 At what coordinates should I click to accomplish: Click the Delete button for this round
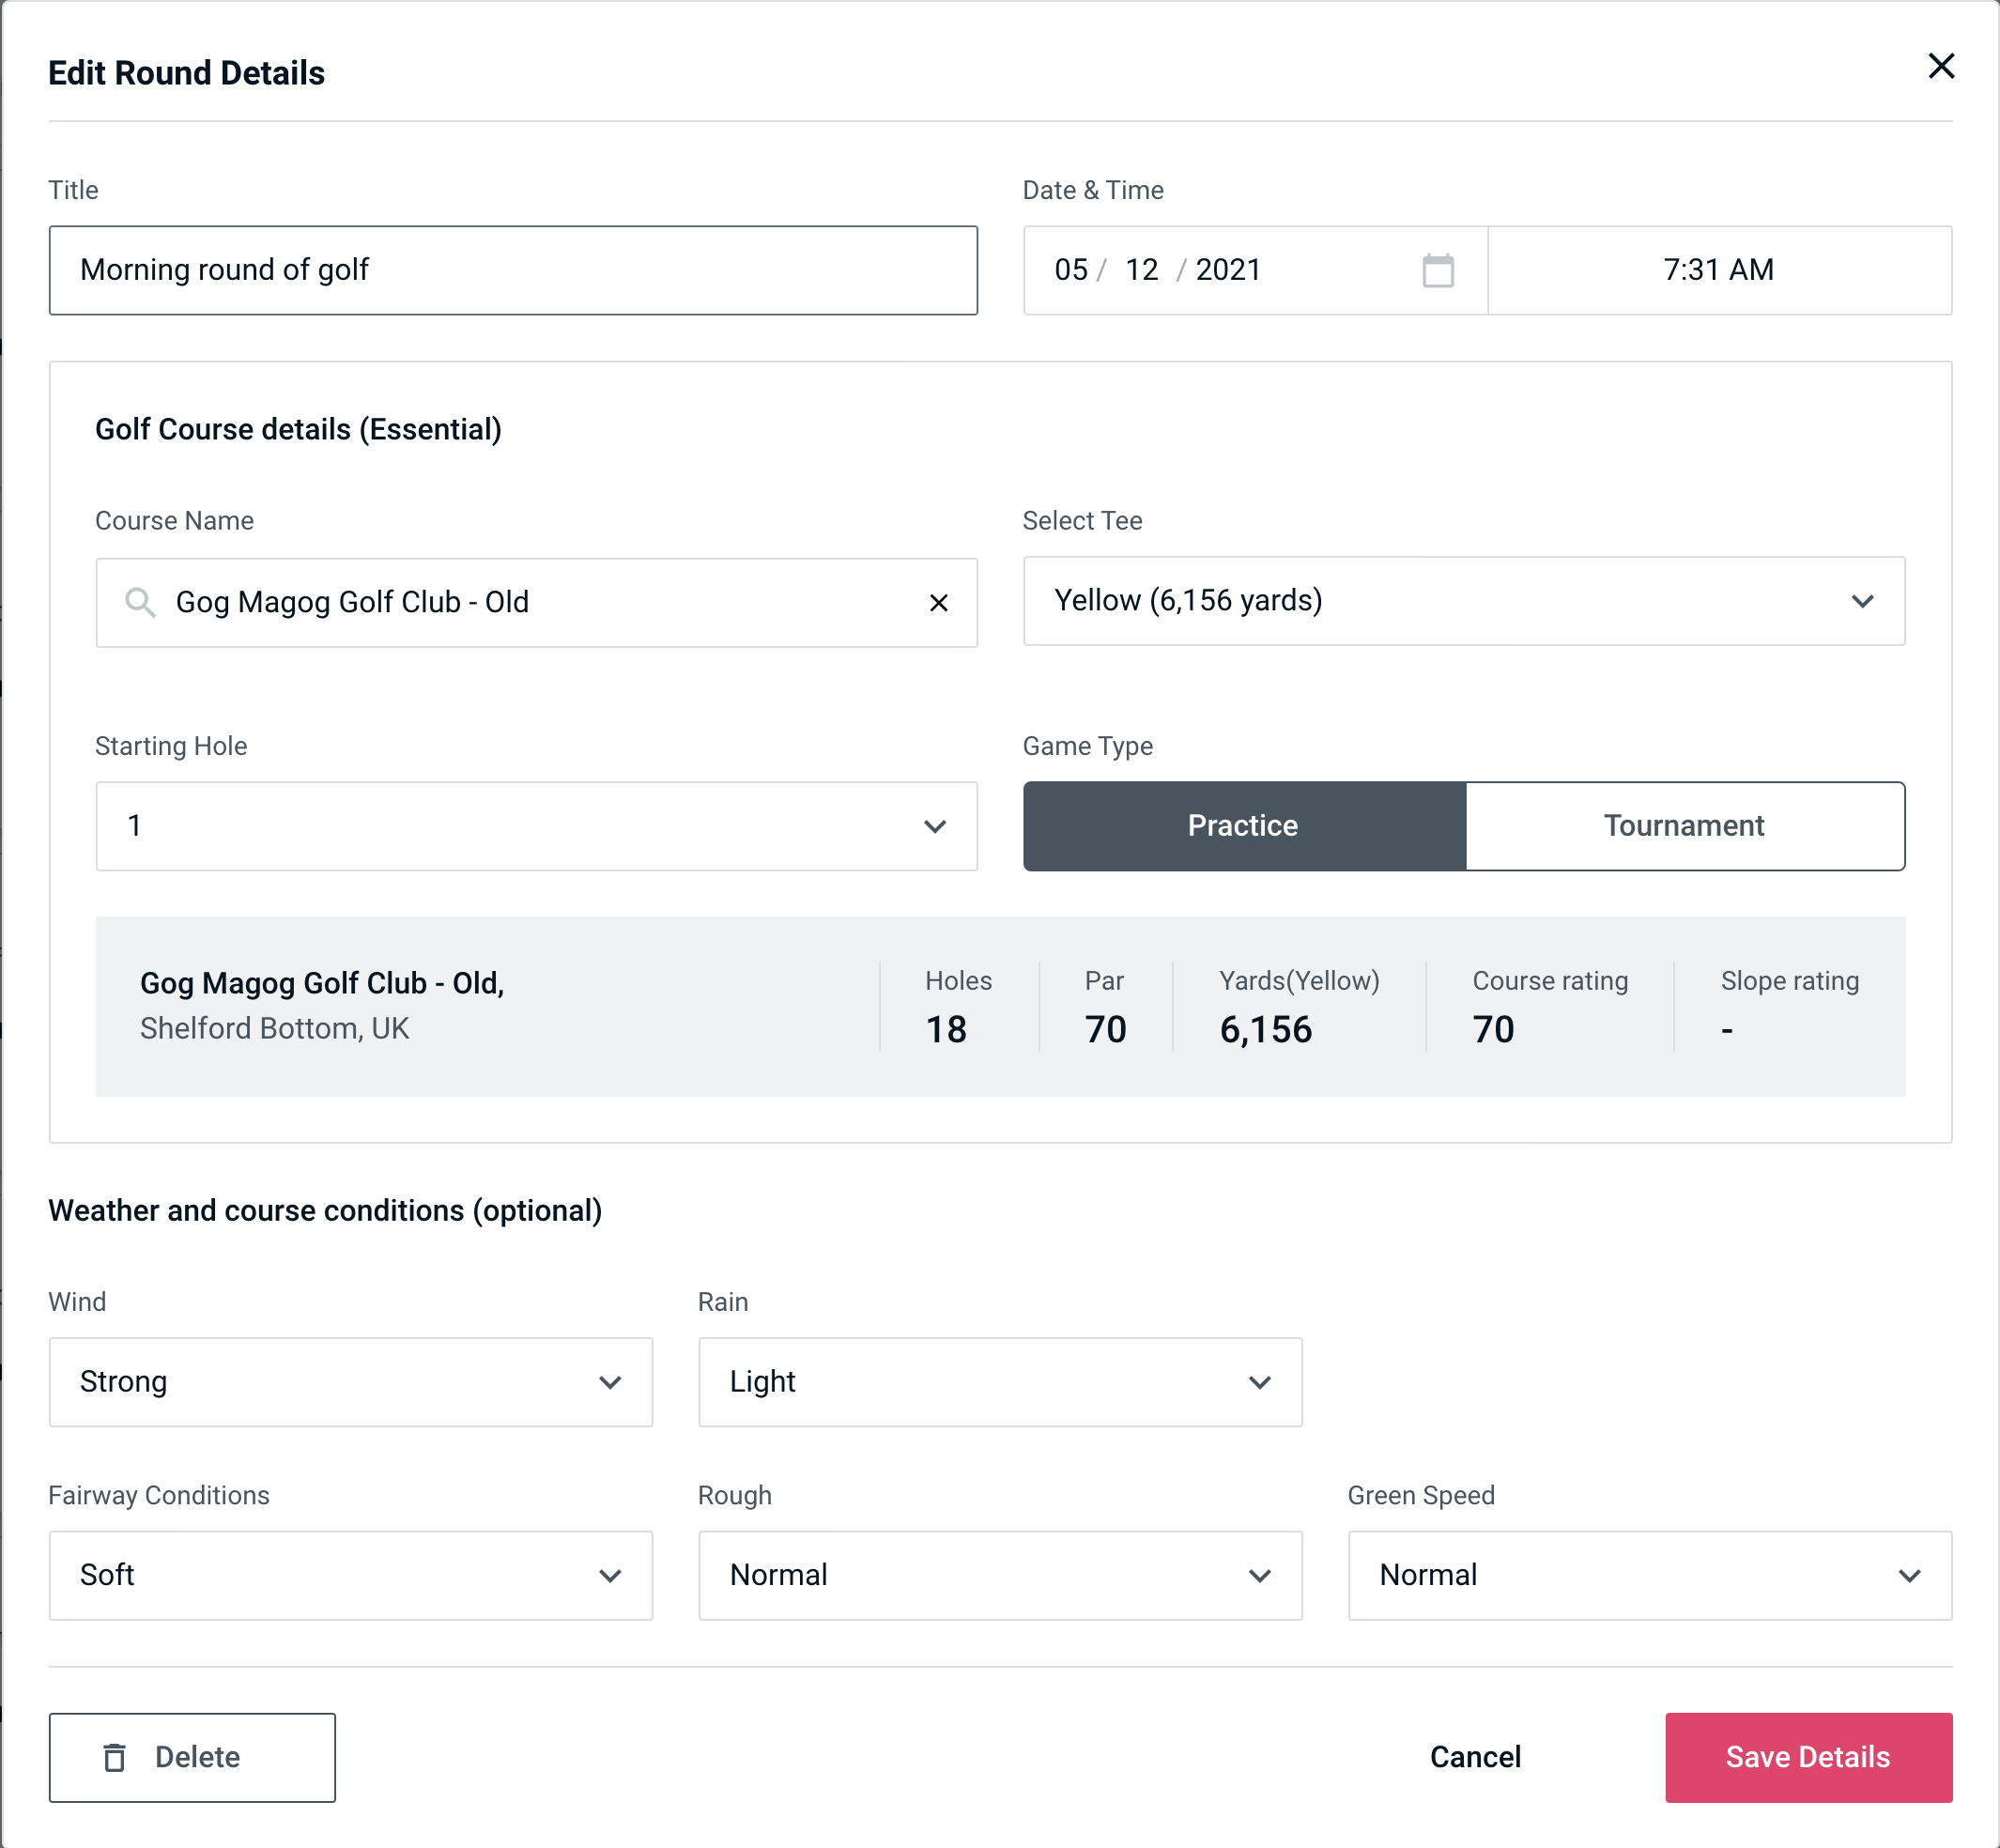[192, 1758]
